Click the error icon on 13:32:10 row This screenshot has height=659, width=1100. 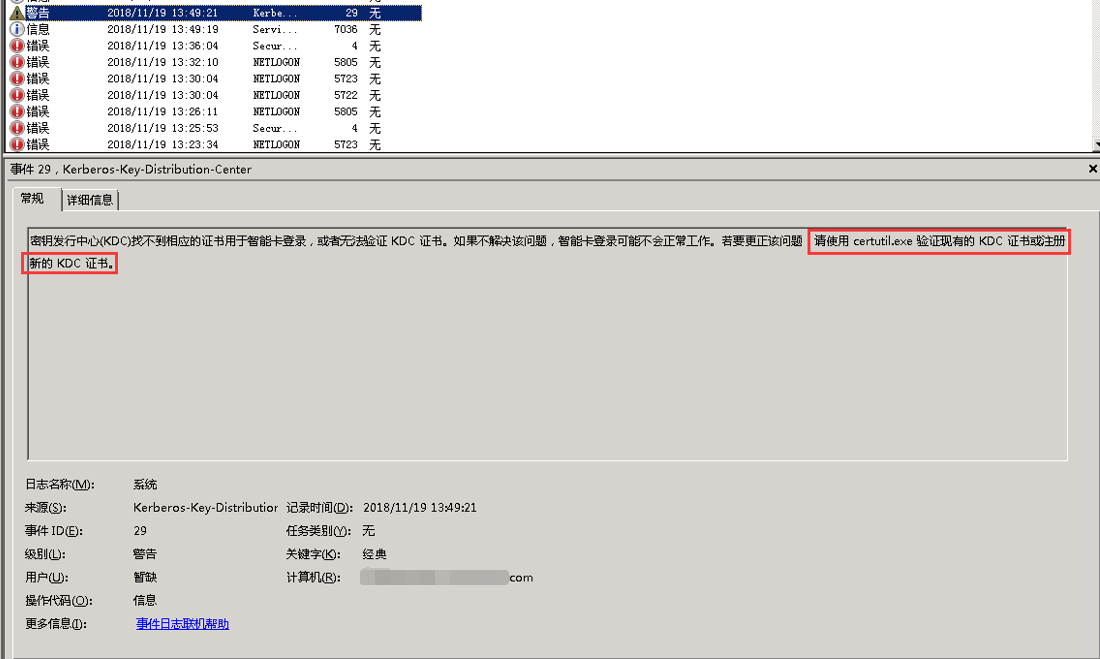[x=17, y=62]
